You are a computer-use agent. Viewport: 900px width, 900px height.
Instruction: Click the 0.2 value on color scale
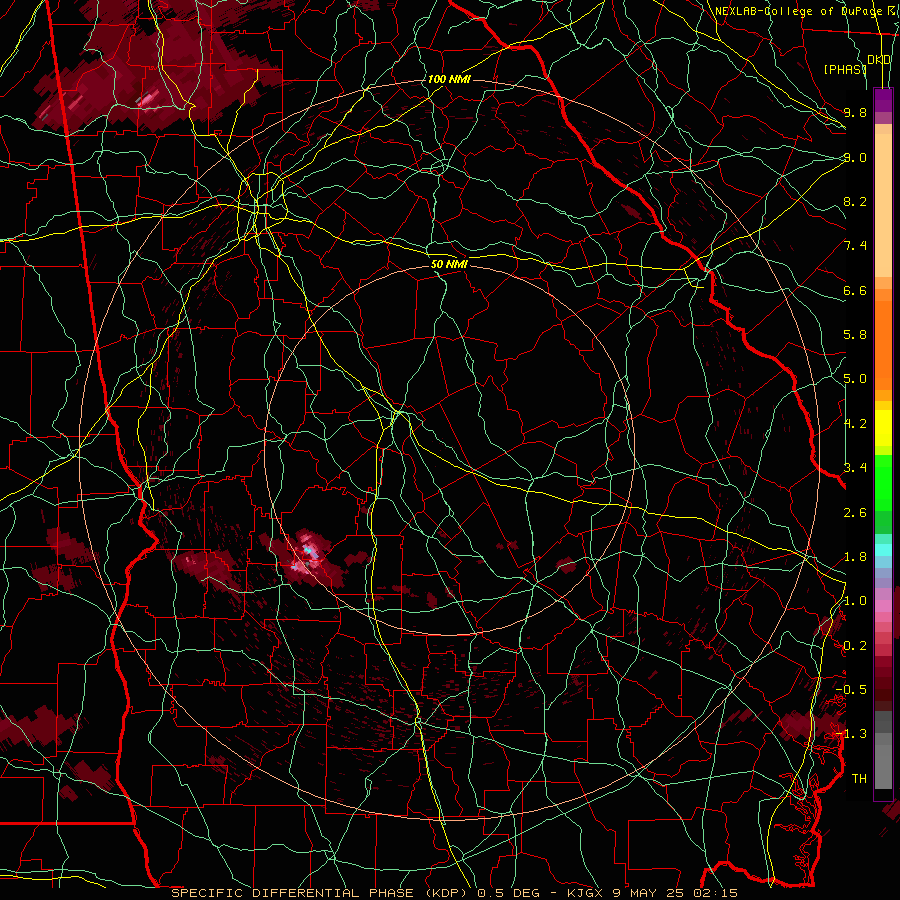pyautogui.click(x=855, y=646)
